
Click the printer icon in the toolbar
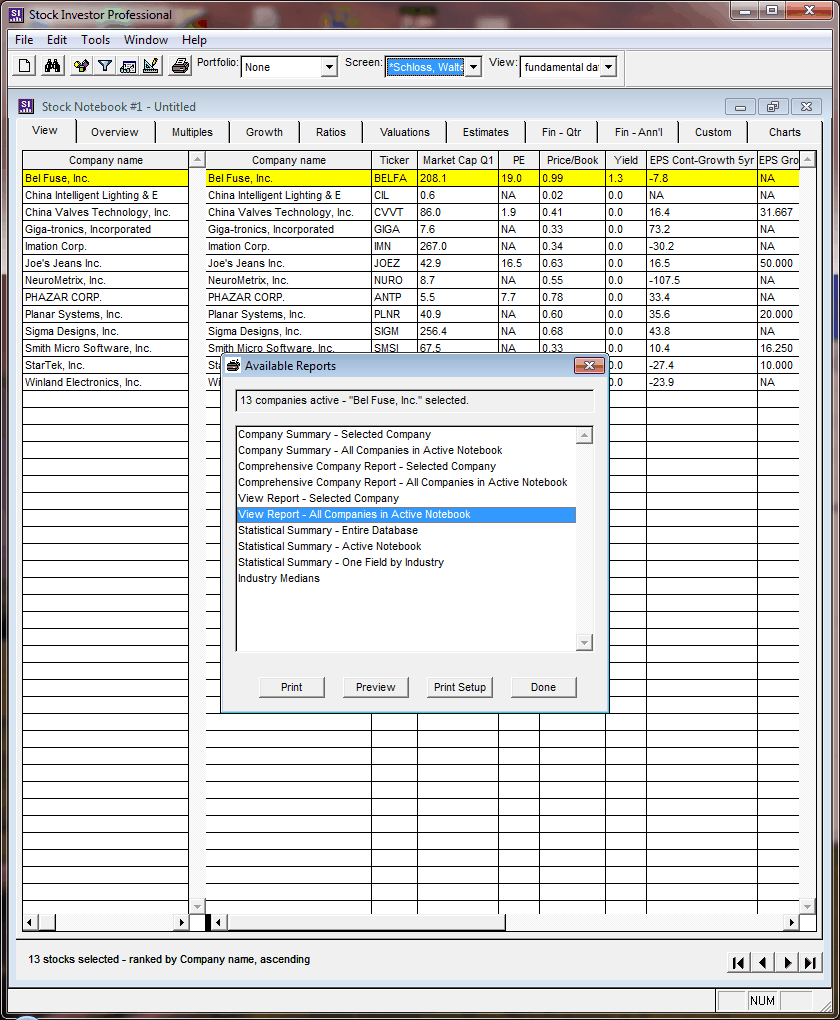[x=180, y=66]
